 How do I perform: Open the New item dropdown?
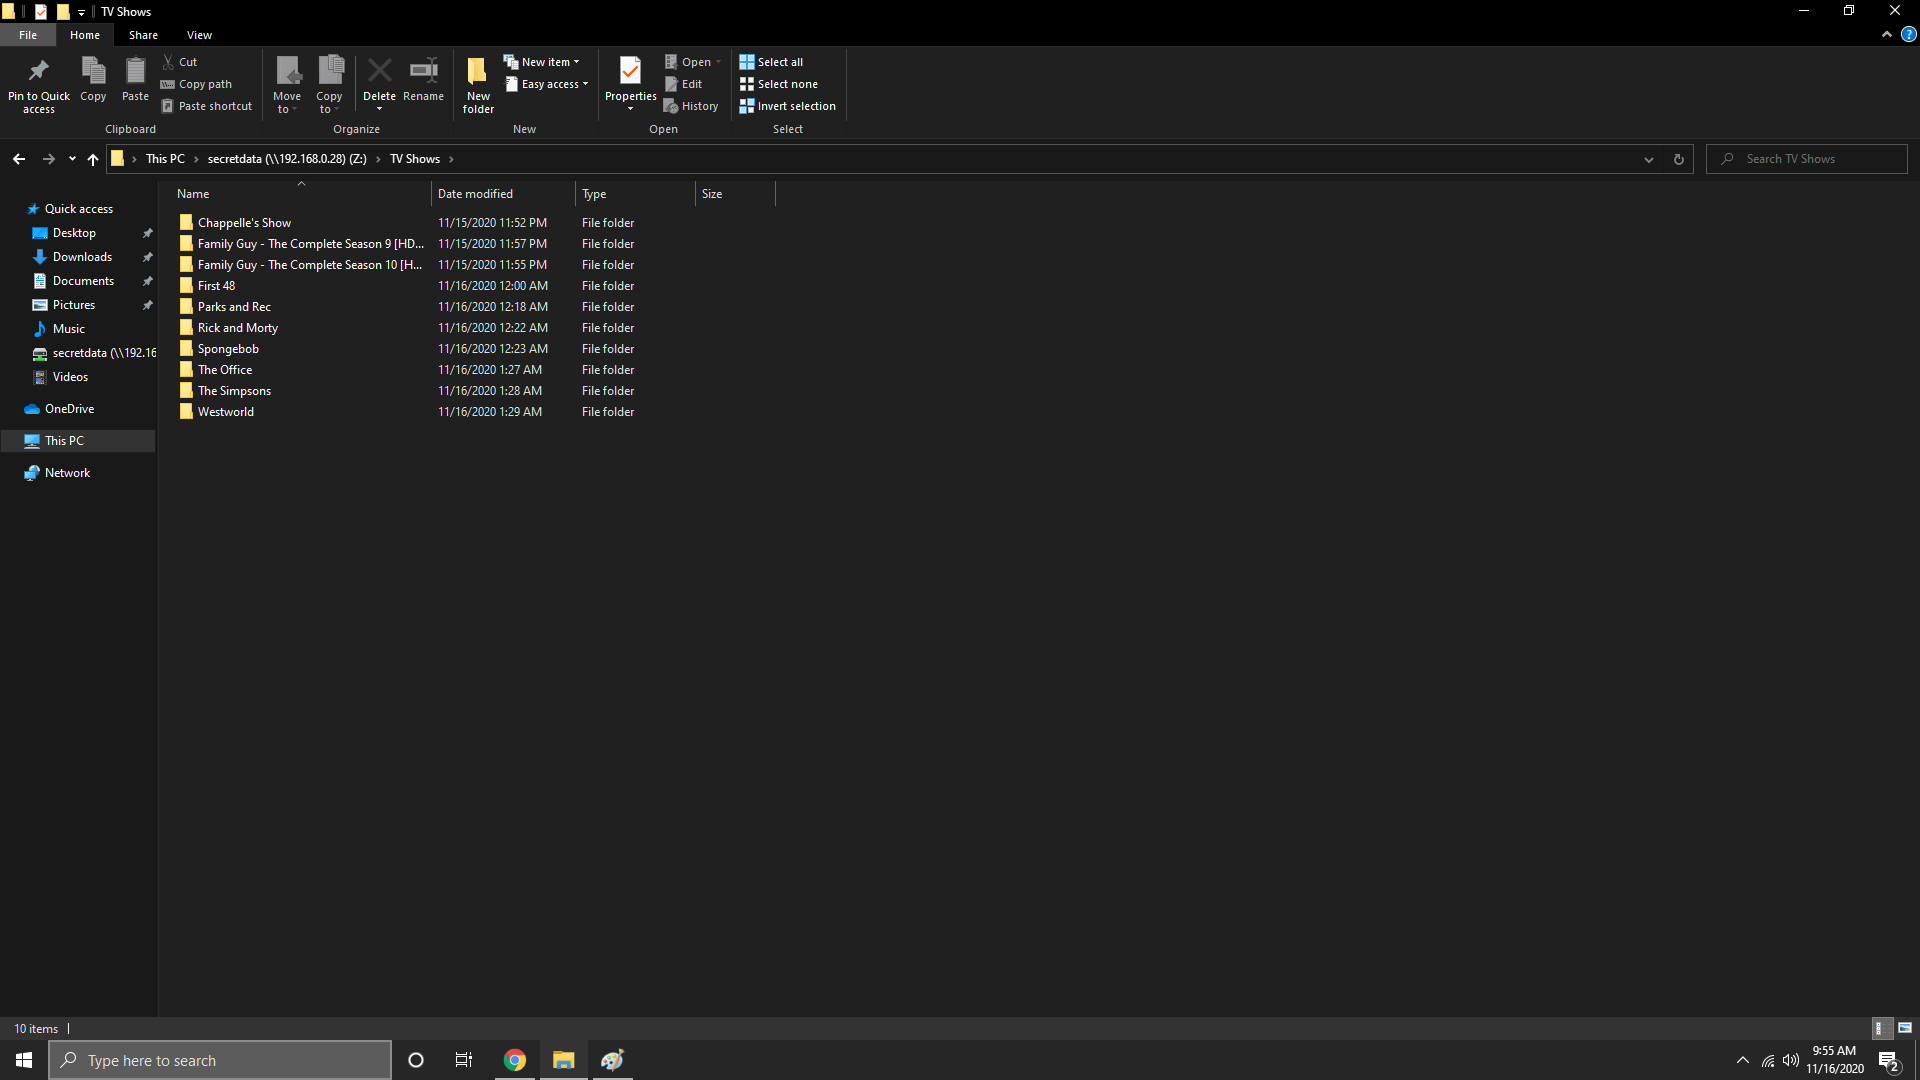[541, 62]
